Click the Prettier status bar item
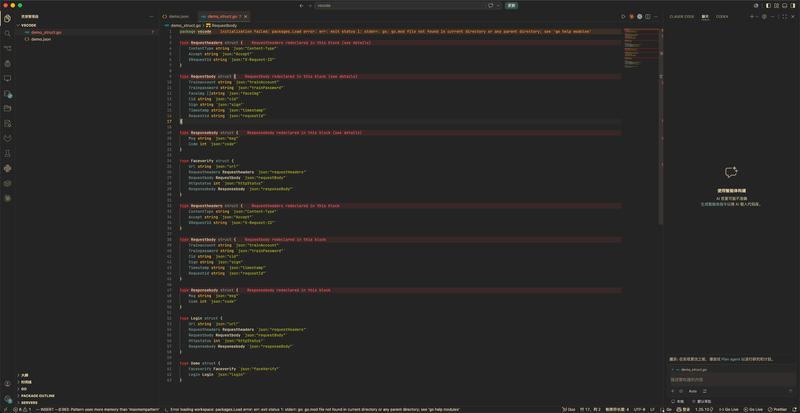This screenshot has width=800, height=413. click(x=777, y=409)
